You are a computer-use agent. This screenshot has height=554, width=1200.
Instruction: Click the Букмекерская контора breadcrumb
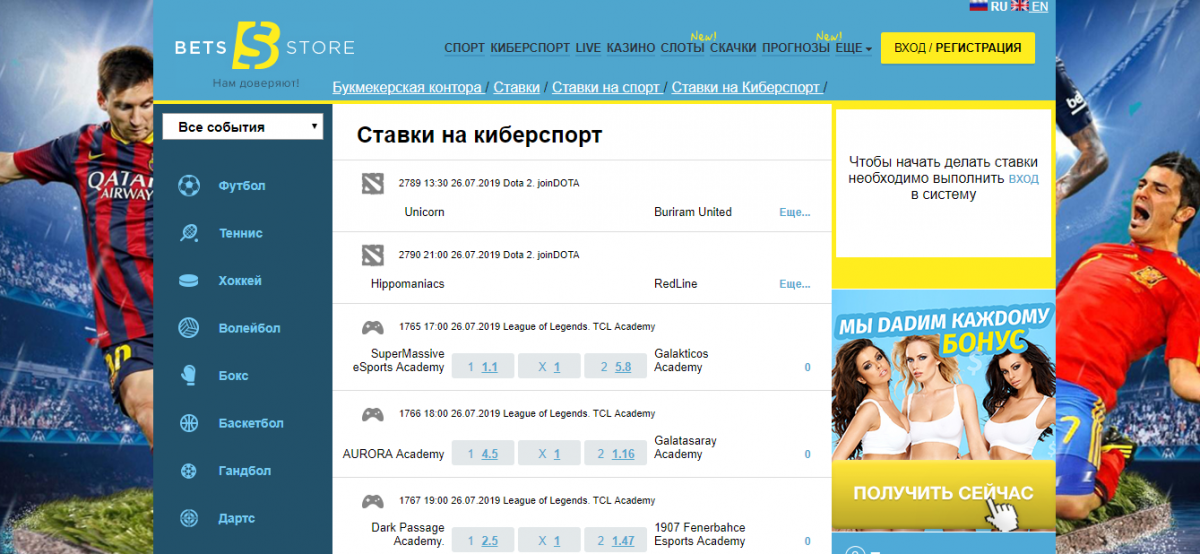click(407, 87)
